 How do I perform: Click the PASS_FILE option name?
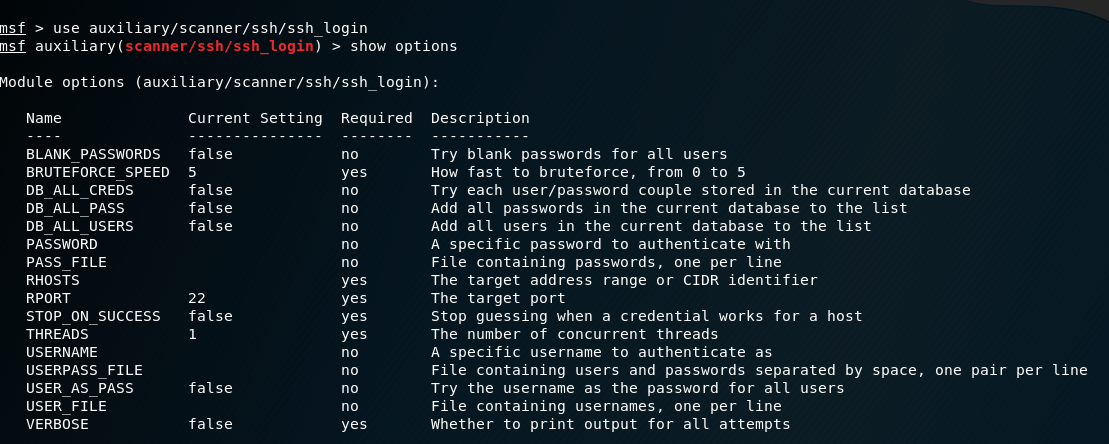(x=66, y=262)
